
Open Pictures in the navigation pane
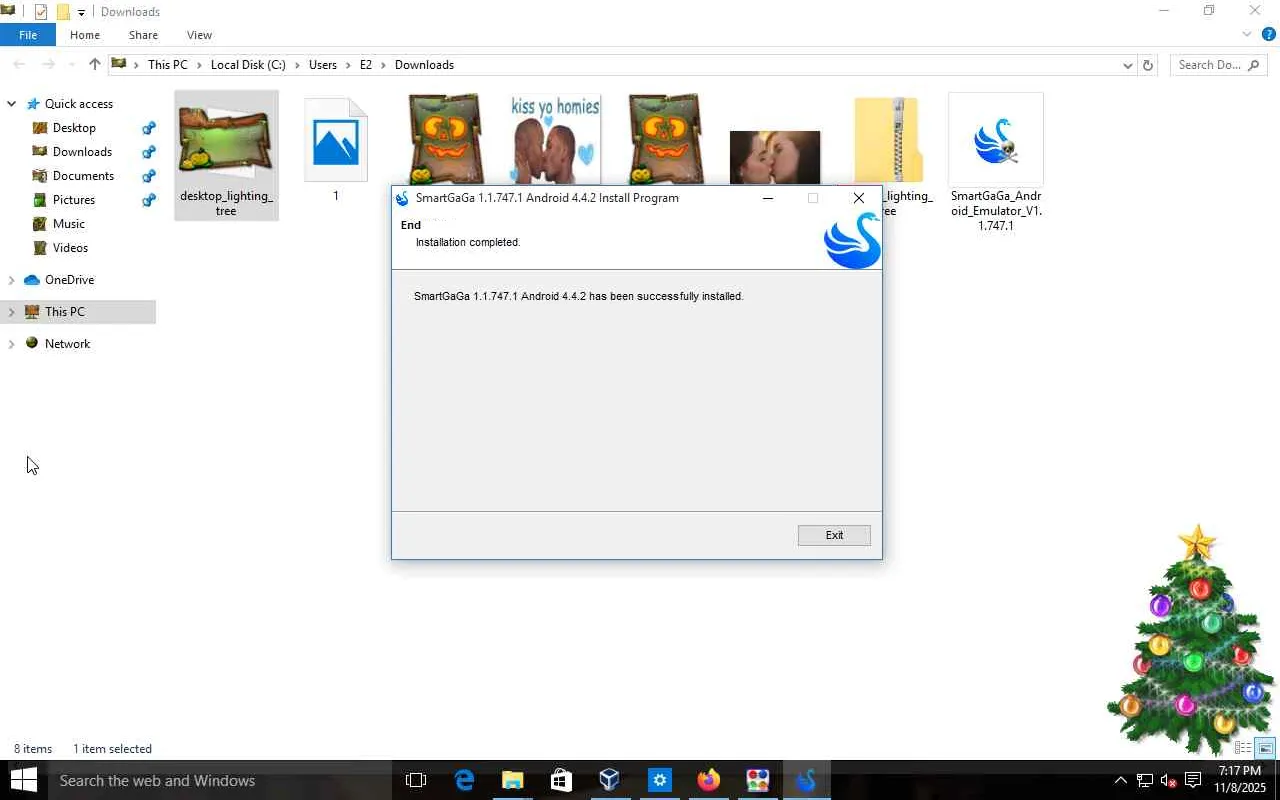pos(74,200)
